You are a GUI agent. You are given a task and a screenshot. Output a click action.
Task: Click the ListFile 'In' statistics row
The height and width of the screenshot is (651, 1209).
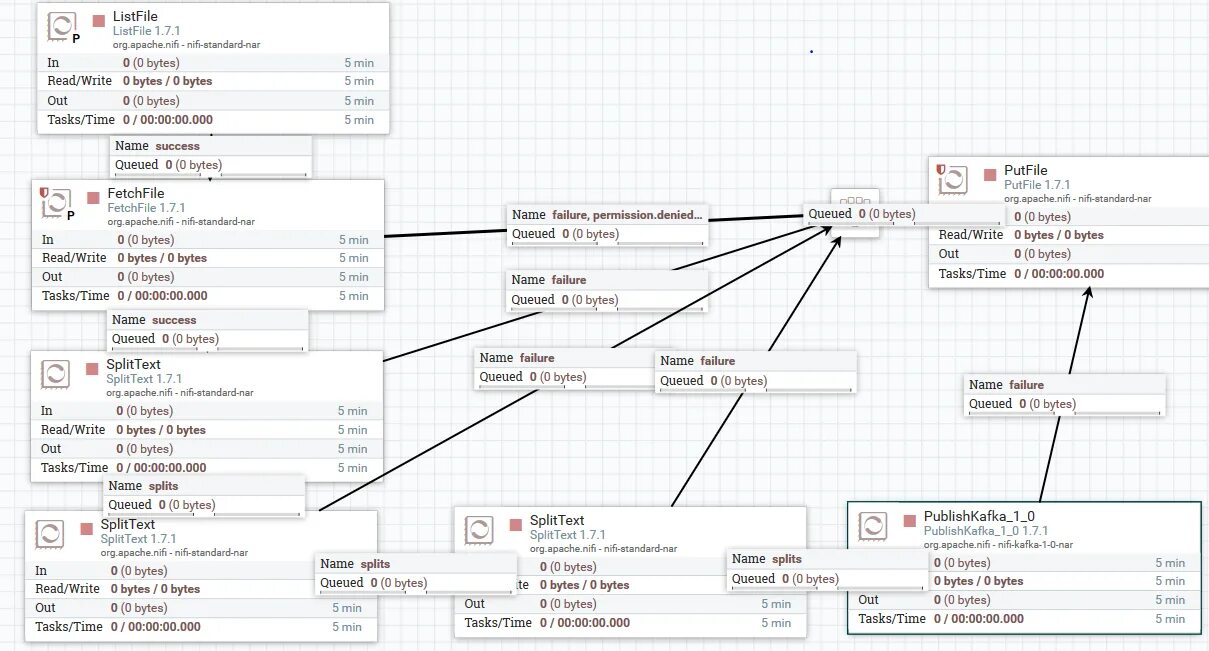pyautogui.click(x=211, y=62)
